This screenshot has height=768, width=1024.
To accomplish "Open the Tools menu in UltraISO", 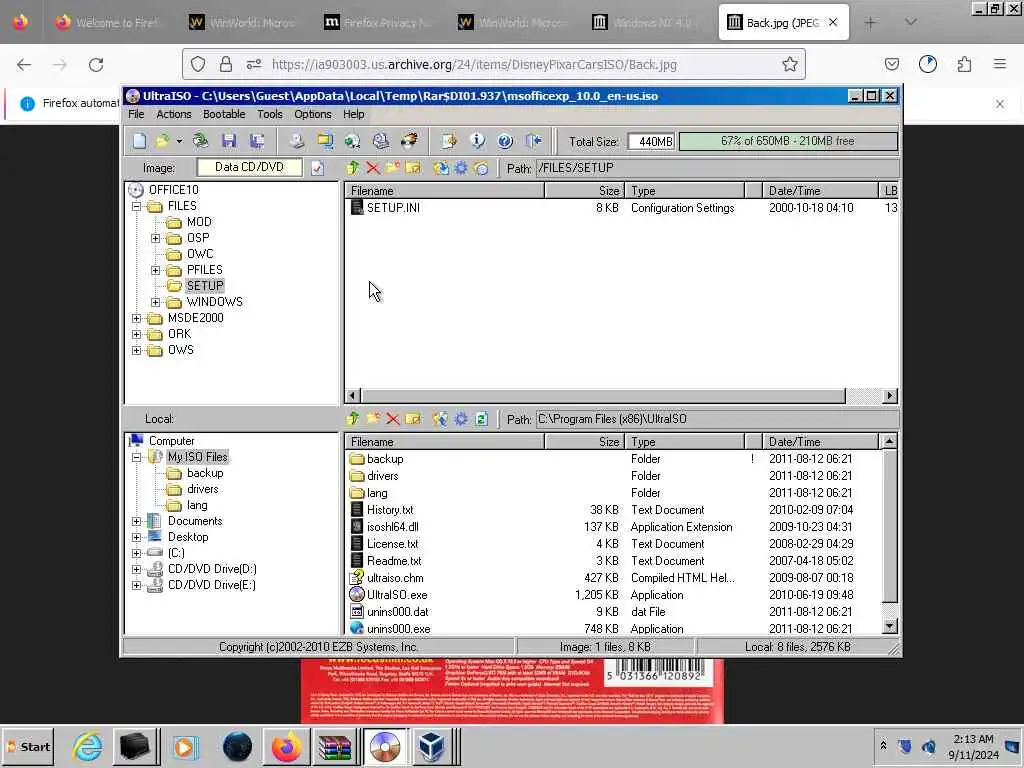I will [270, 114].
